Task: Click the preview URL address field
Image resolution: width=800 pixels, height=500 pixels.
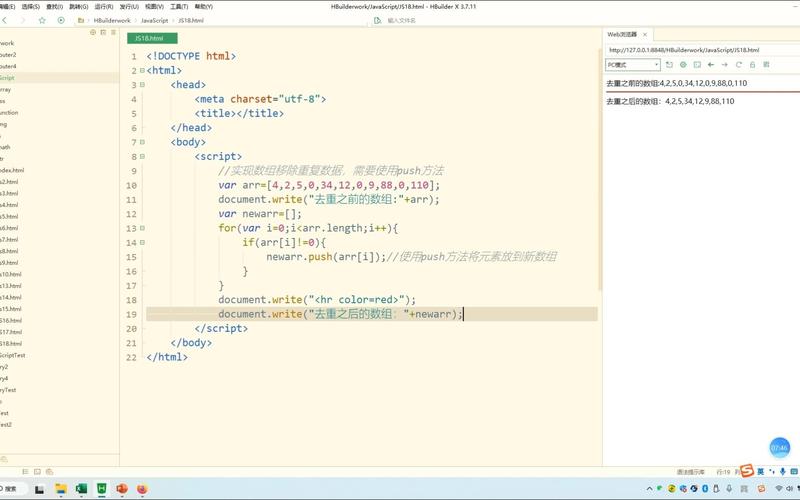Action: (701, 50)
